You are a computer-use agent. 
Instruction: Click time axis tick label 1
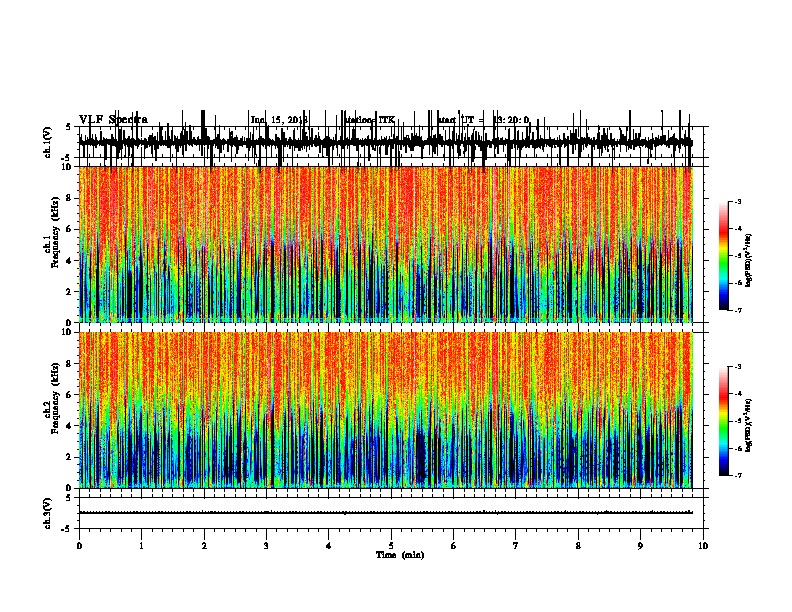click(x=141, y=546)
